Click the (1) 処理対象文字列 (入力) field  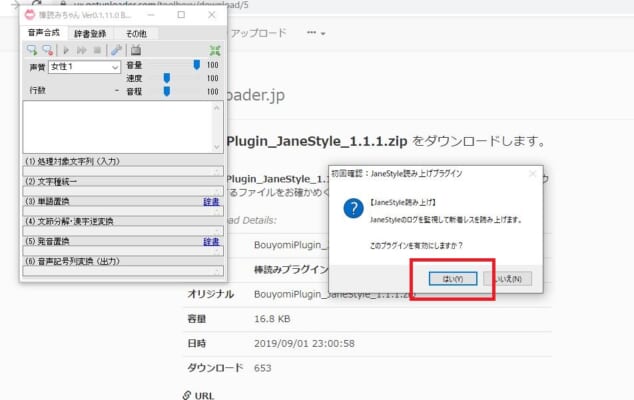click(x=123, y=171)
